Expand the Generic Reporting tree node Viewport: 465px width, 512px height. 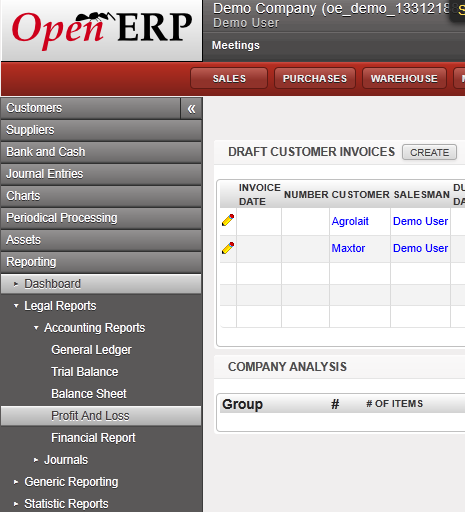[16, 482]
